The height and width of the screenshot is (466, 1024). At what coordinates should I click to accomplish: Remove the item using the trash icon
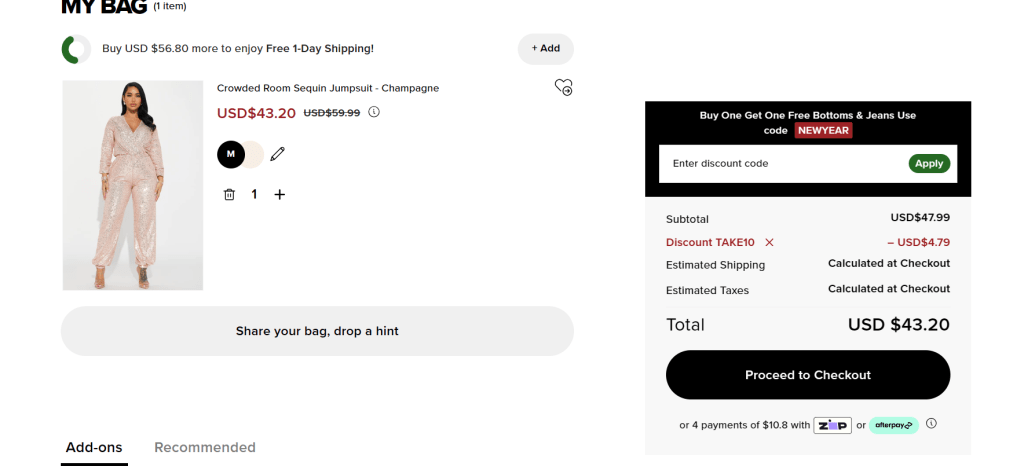pos(229,194)
